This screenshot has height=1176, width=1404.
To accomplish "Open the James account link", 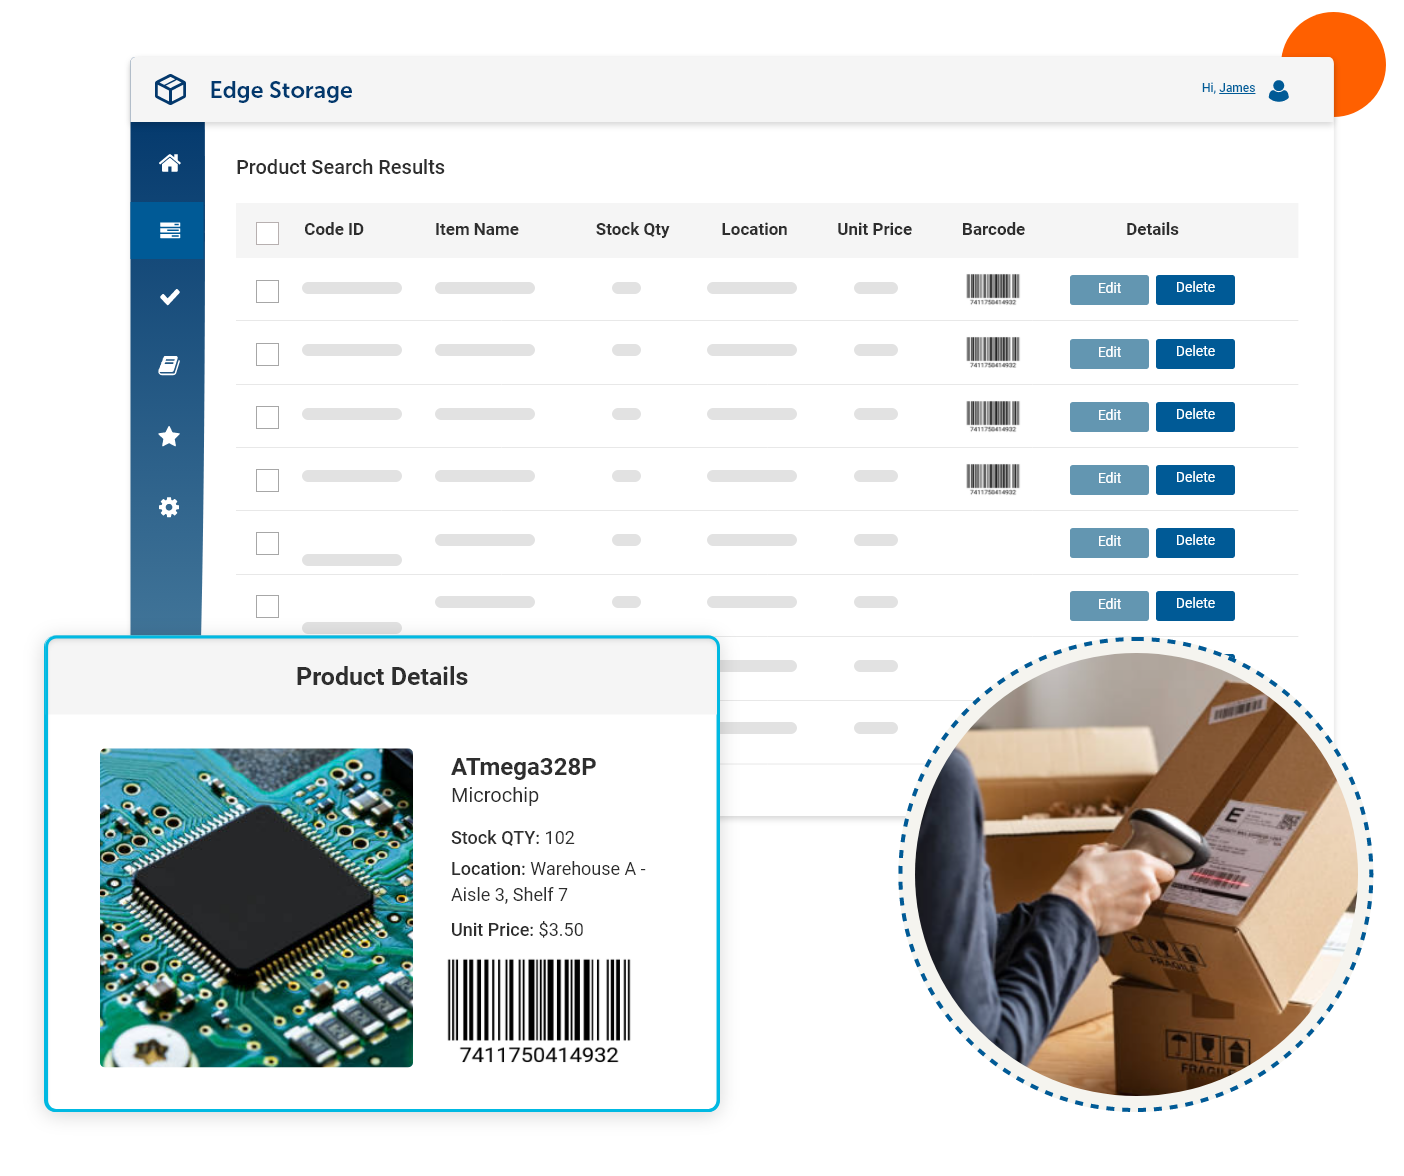I will click(x=1237, y=88).
